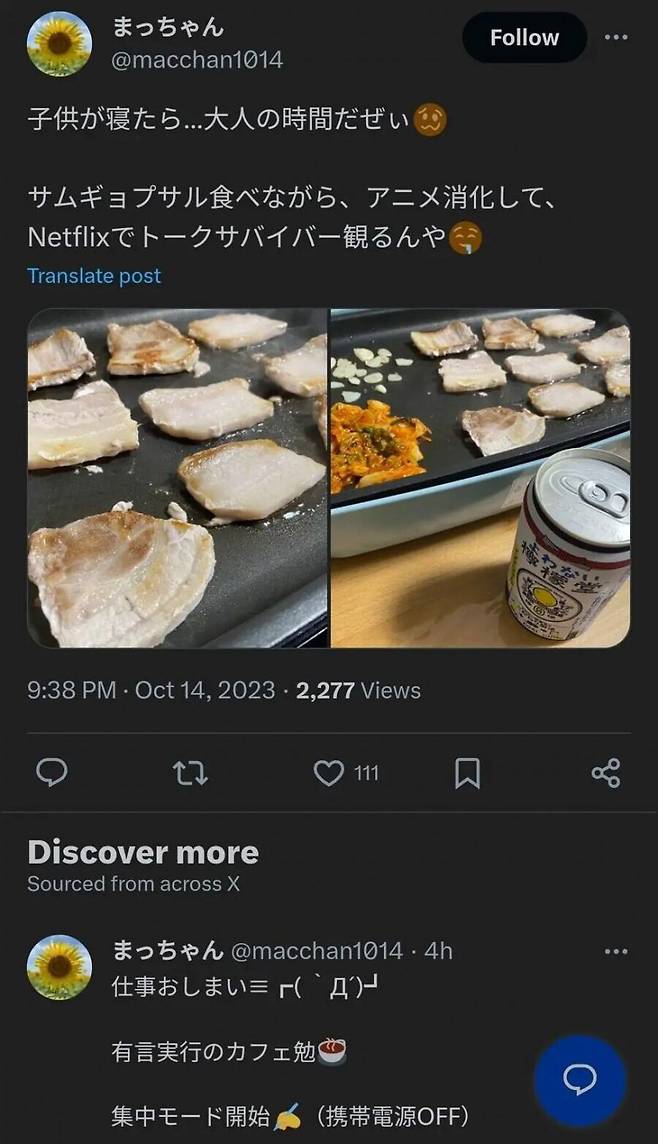Viewport: 658px width, 1144px height.
Task: Open the 4h timestamp on the second post
Action: coord(438,950)
